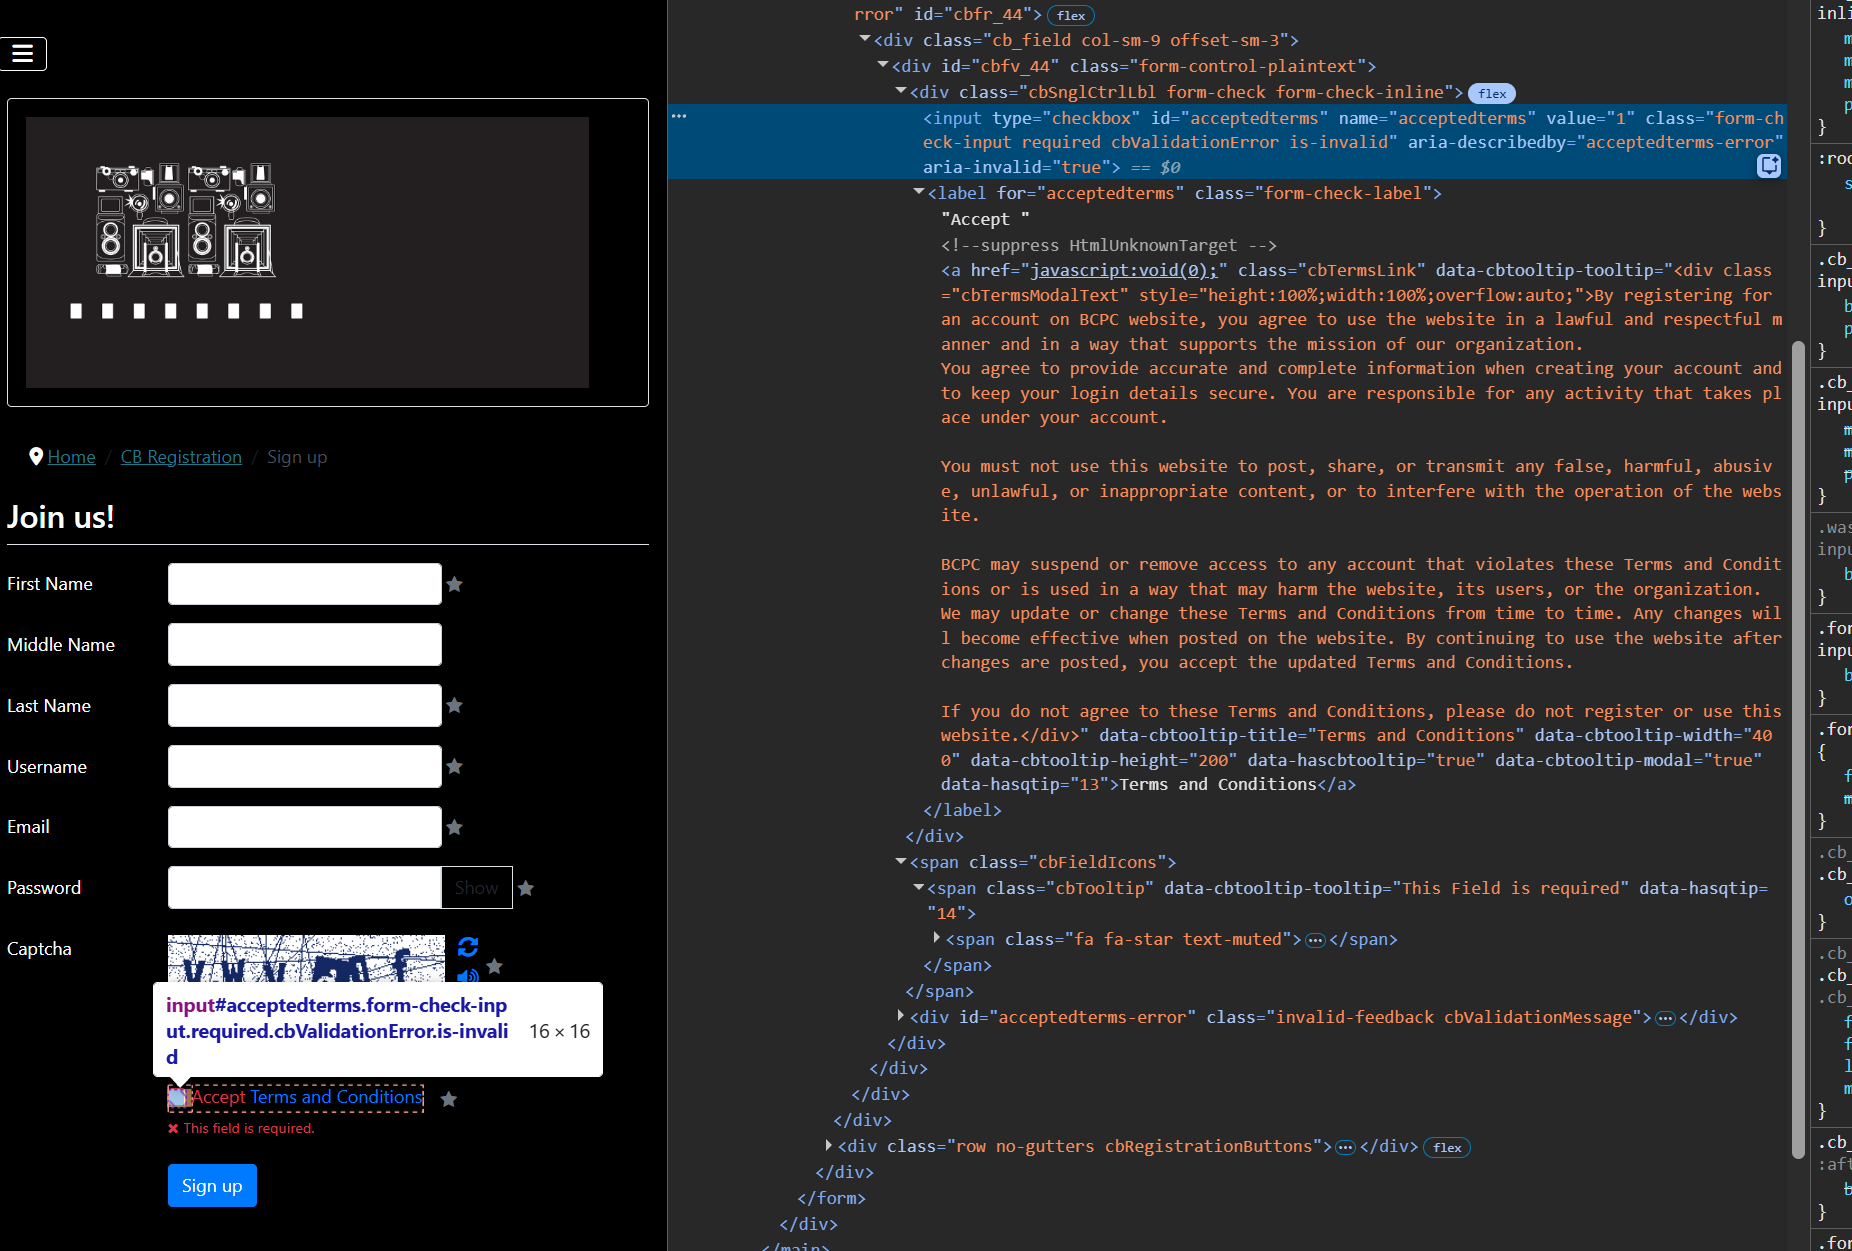Click the AI assistance icon on selected node
1852x1251 pixels.
(1768, 166)
